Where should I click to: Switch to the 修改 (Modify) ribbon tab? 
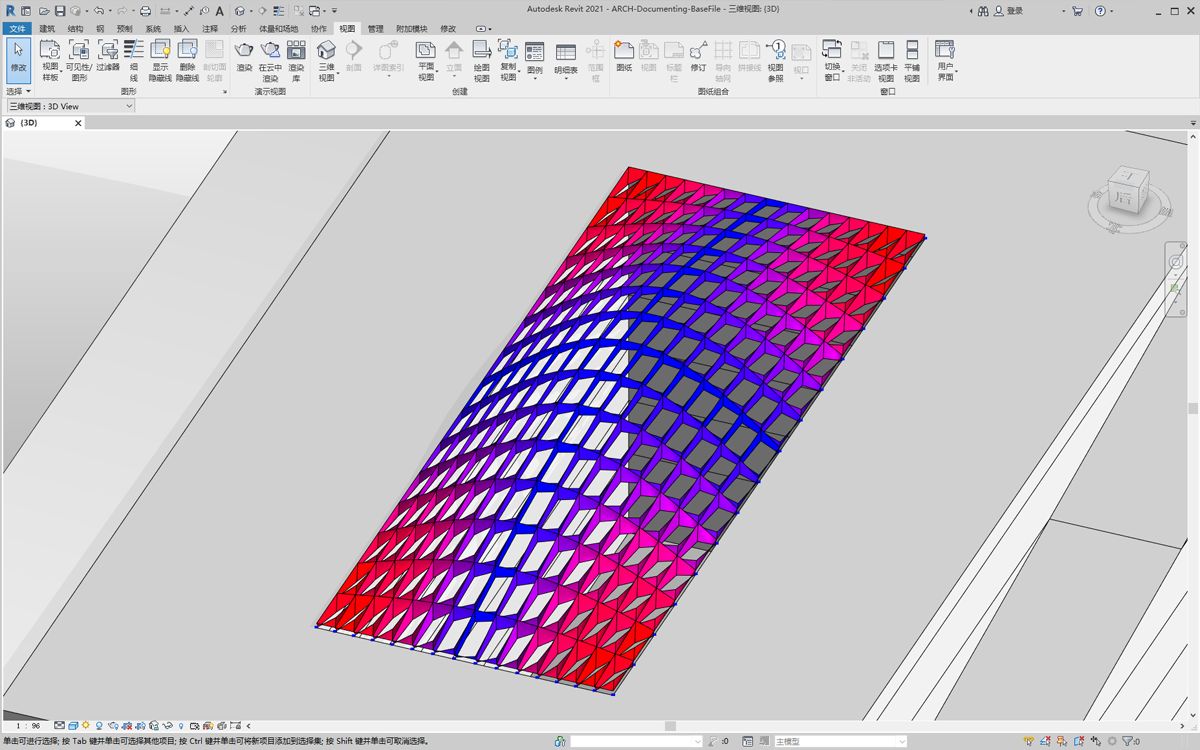tap(448, 29)
